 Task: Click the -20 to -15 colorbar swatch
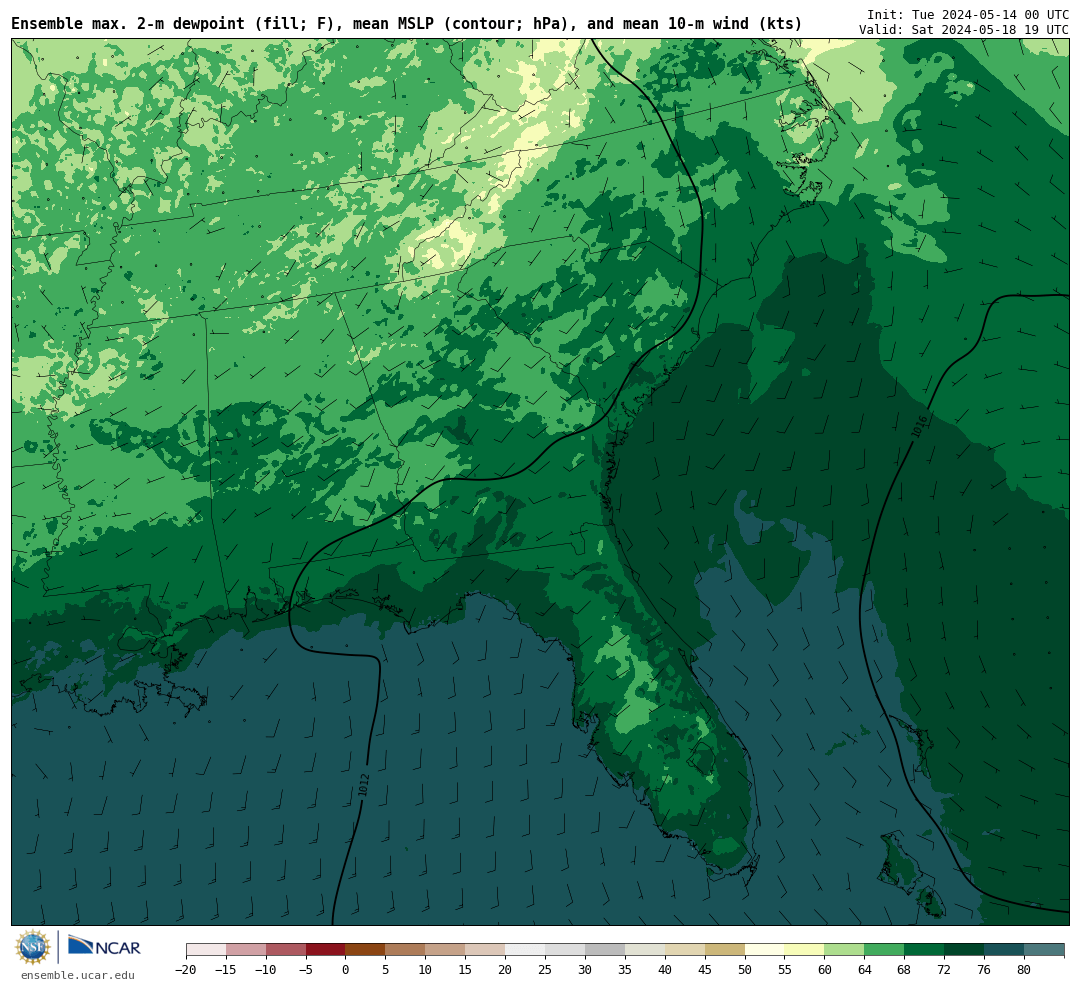(206, 950)
